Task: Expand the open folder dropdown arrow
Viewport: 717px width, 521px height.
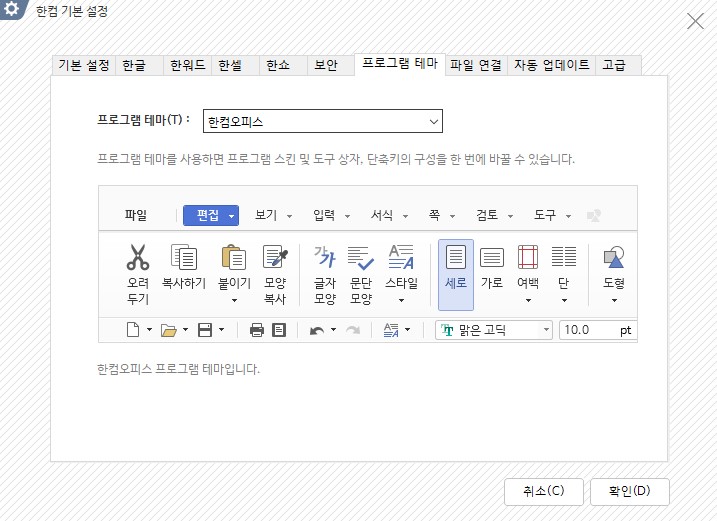Action: click(x=185, y=329)
